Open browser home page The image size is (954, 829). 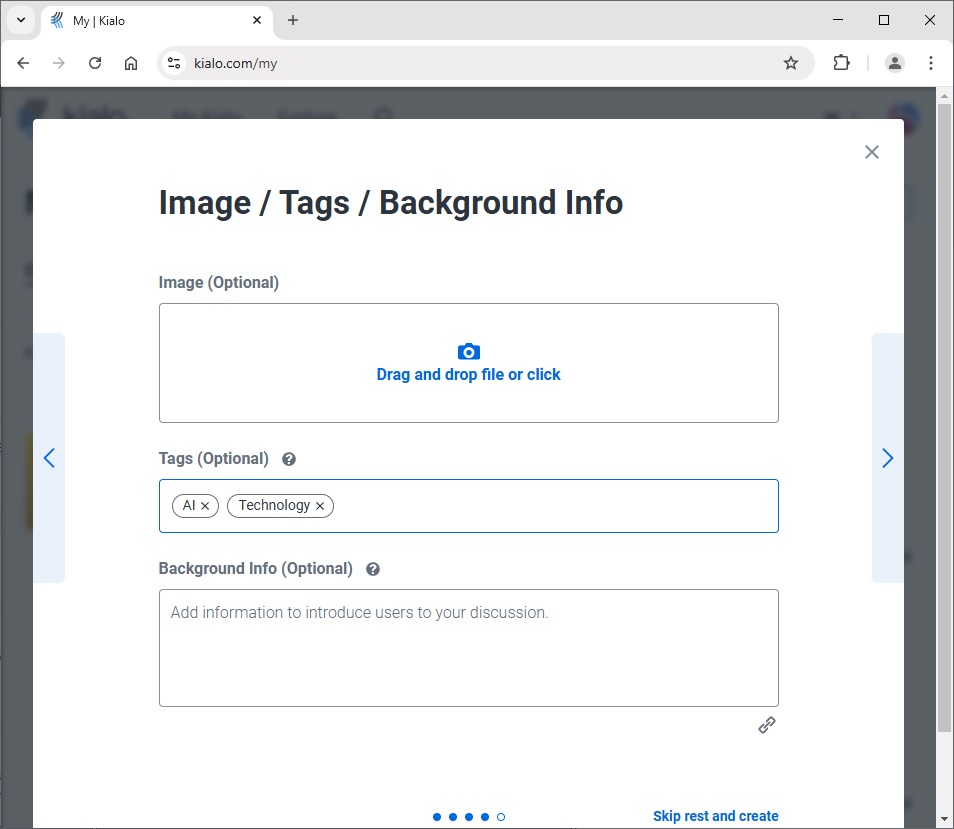pyautogui.click(x=131, y=63)
